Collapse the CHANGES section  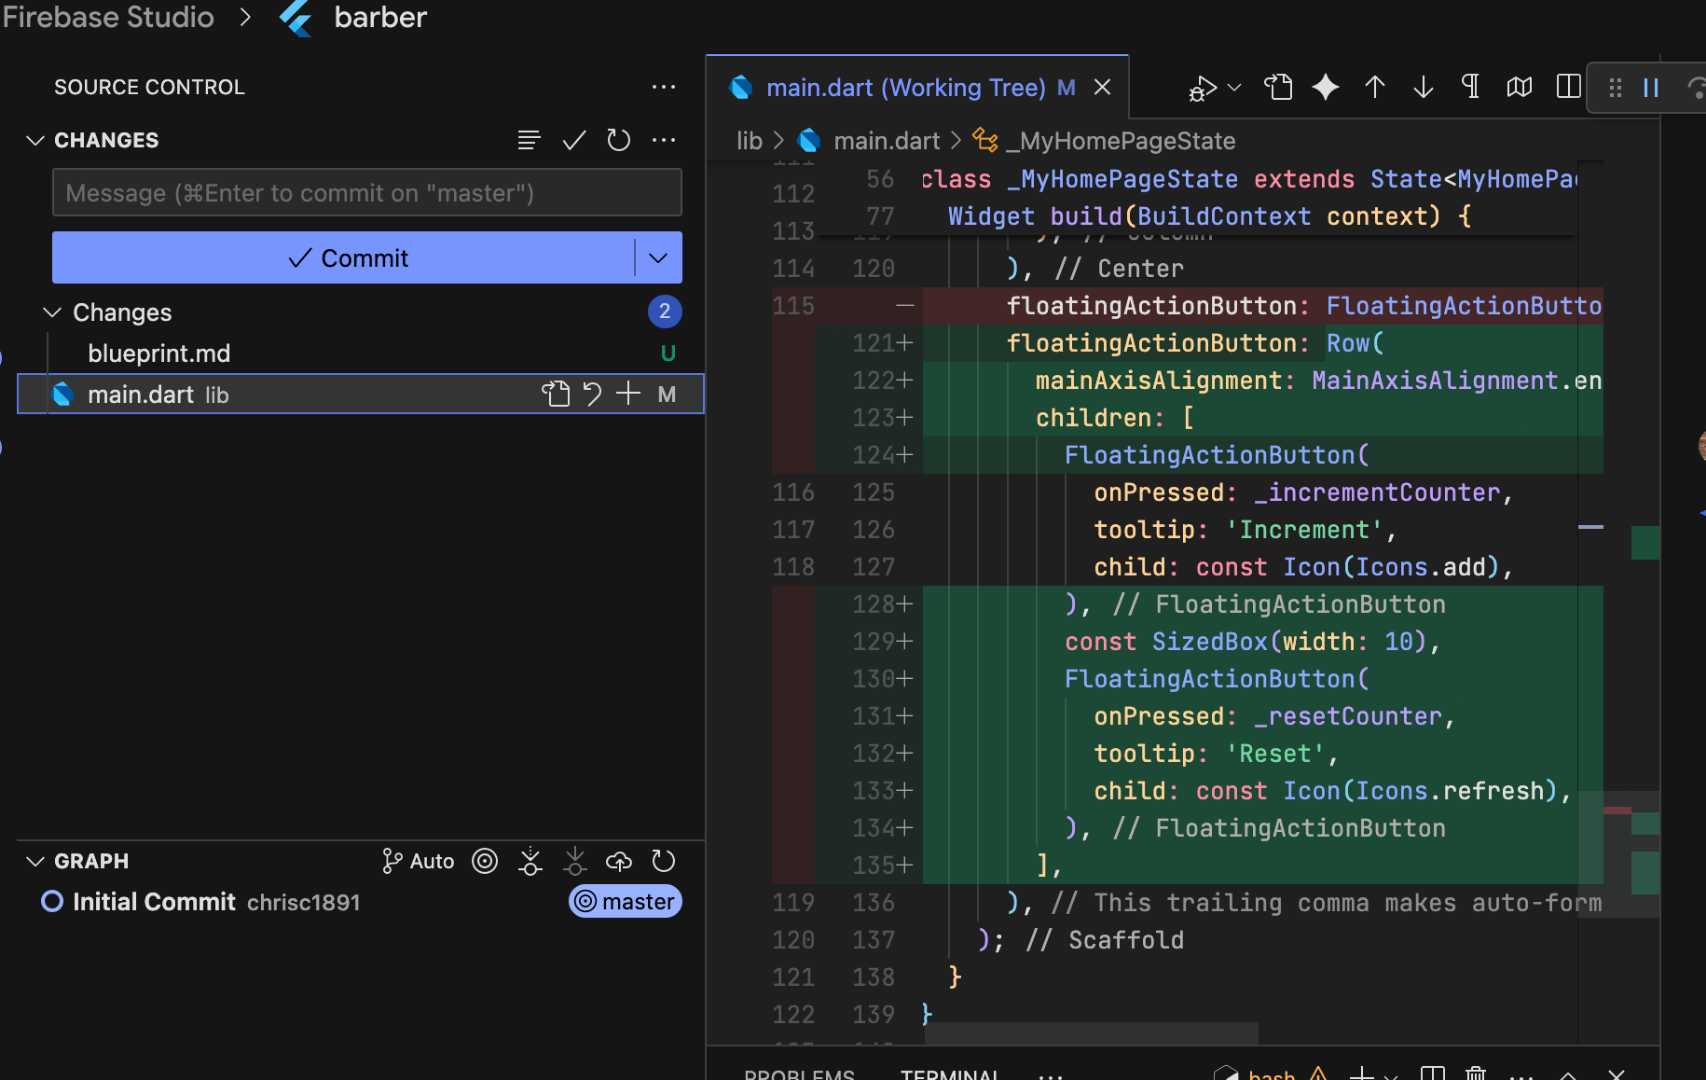pos(35,140)
